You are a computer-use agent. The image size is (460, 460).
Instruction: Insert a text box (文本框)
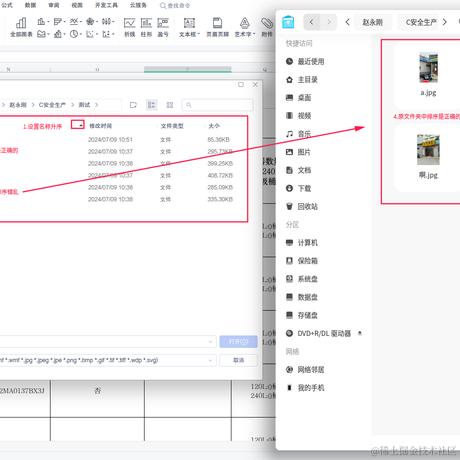(189, 27)
